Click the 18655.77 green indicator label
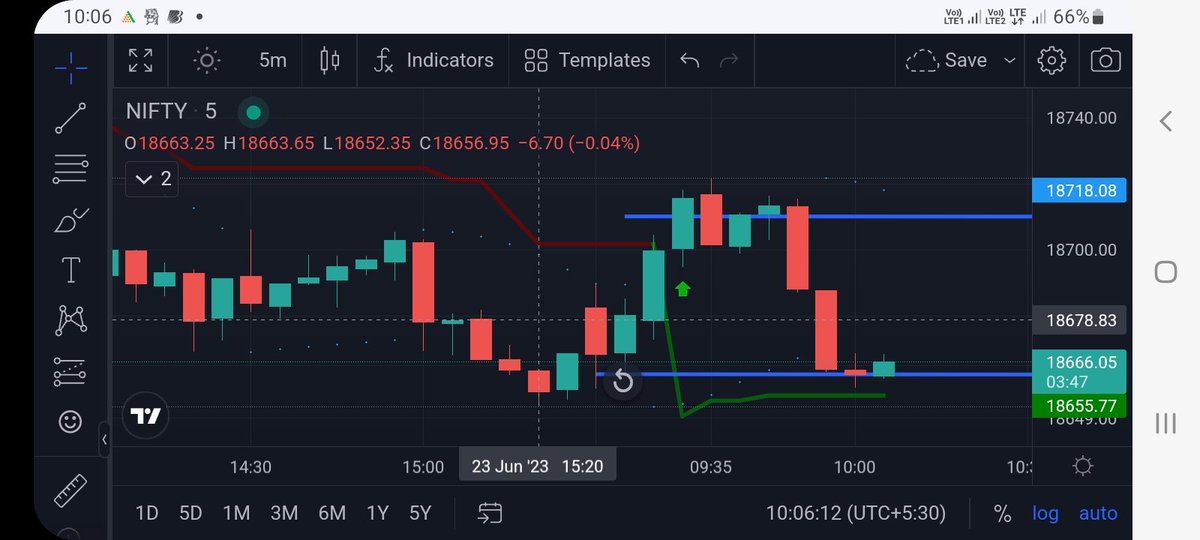1200x540 pixels. pyautogui.click(x=1079, y=406)
